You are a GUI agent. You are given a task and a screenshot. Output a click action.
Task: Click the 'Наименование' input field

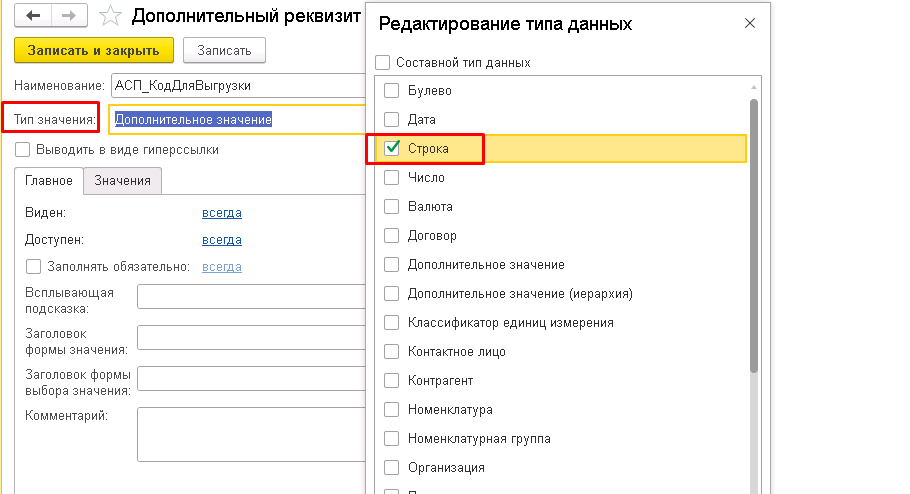point(238,86)
